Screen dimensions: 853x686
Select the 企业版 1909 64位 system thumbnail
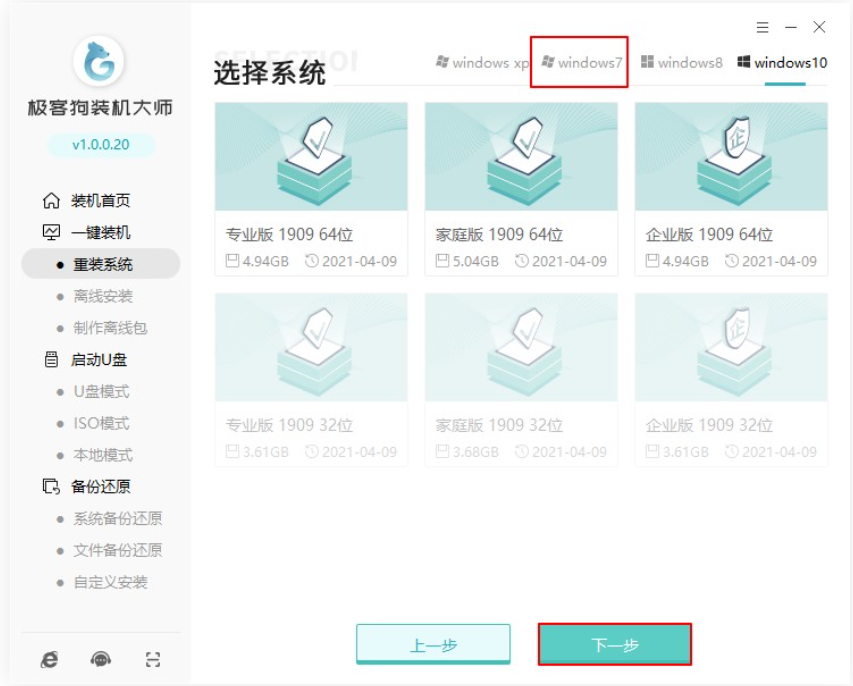click(x=731, y=157)
